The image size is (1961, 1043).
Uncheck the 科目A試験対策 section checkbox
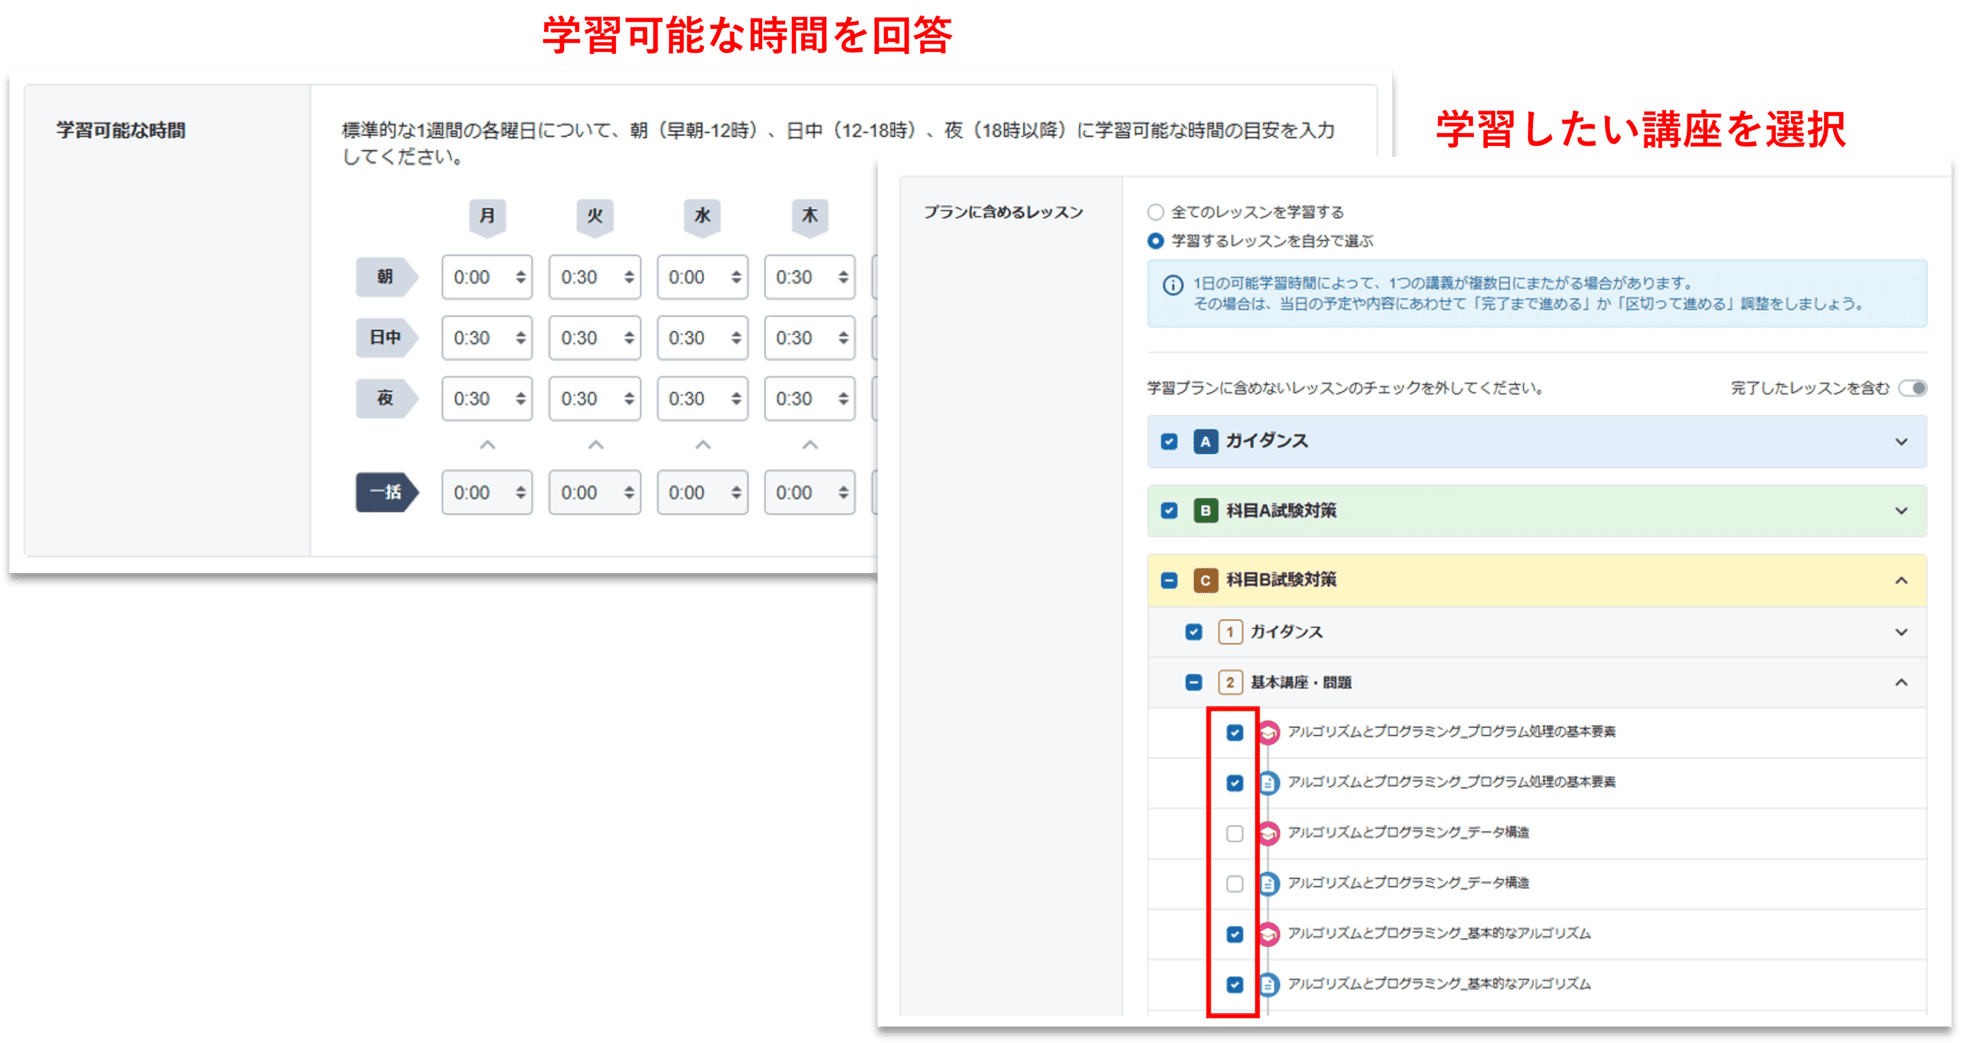coord(1169,511)
